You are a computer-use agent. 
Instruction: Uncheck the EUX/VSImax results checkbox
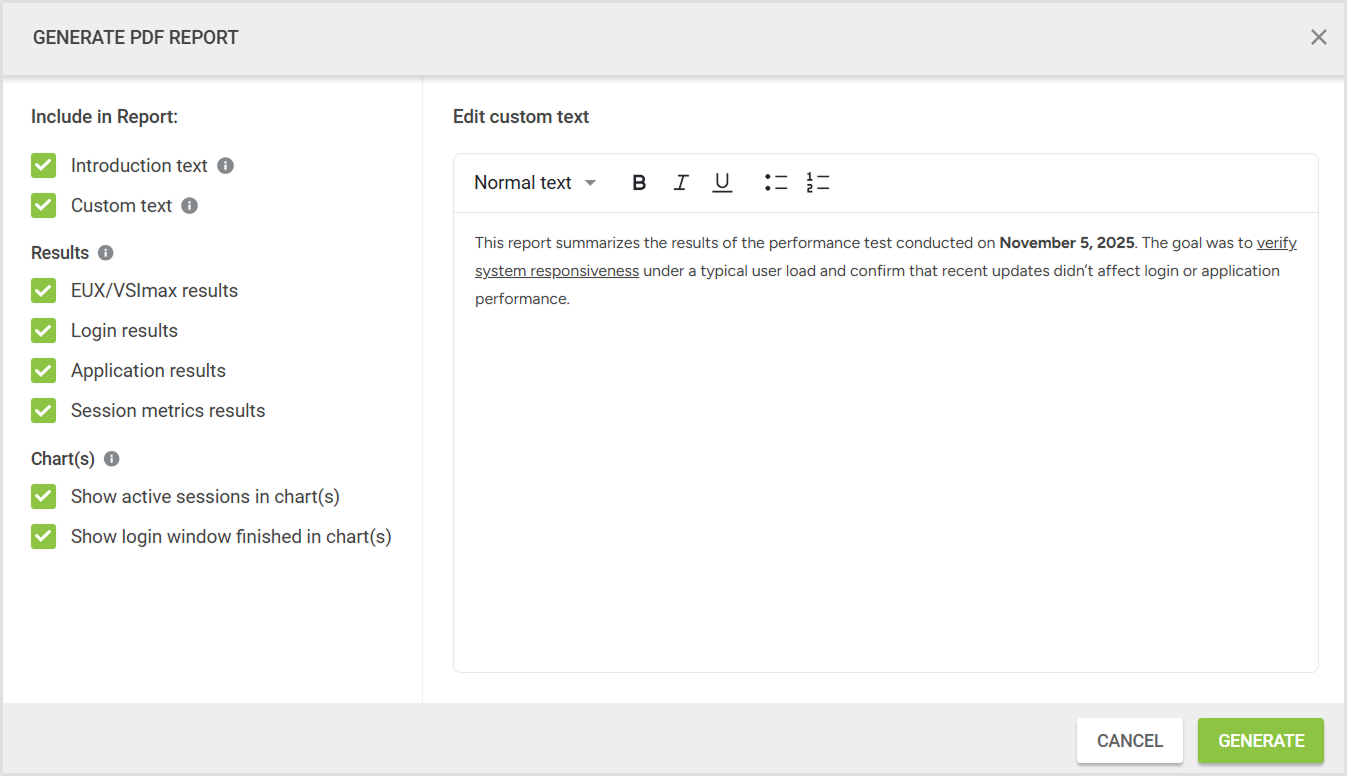pyautogui.click(x=43, y=291)
